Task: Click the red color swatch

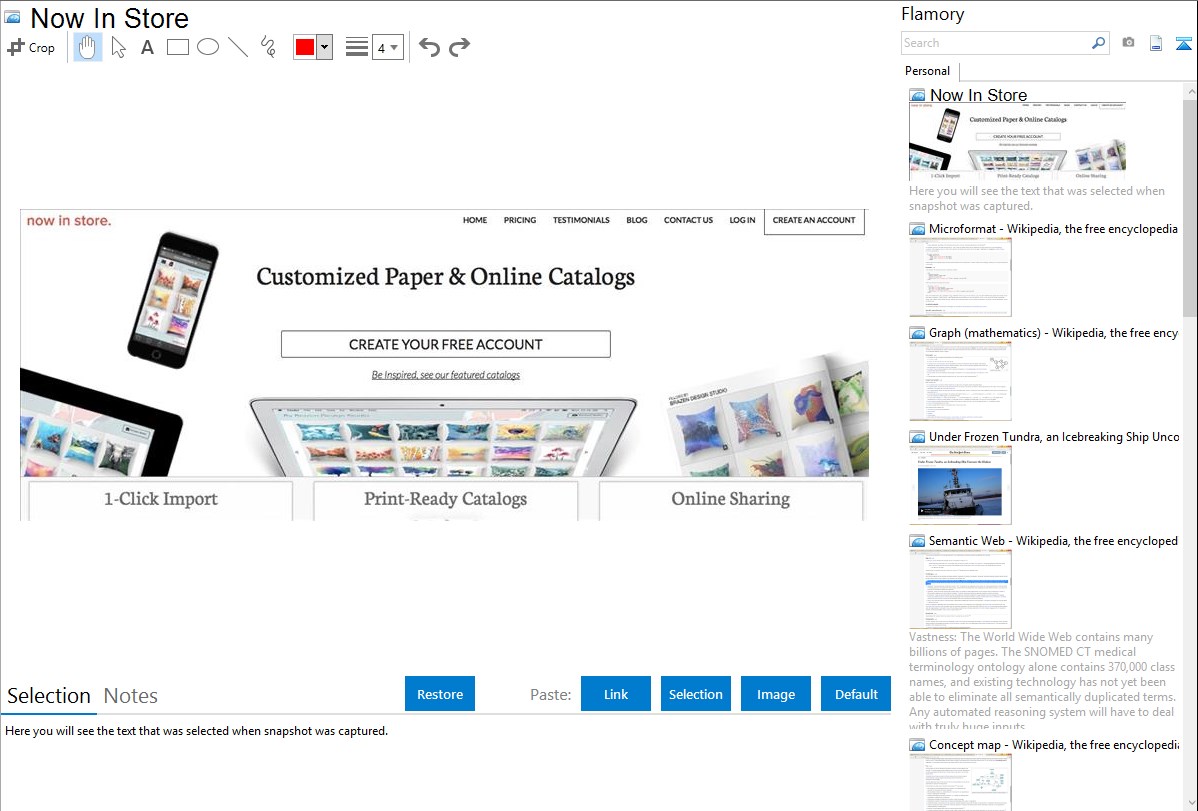Action: [x=305, y=47]
